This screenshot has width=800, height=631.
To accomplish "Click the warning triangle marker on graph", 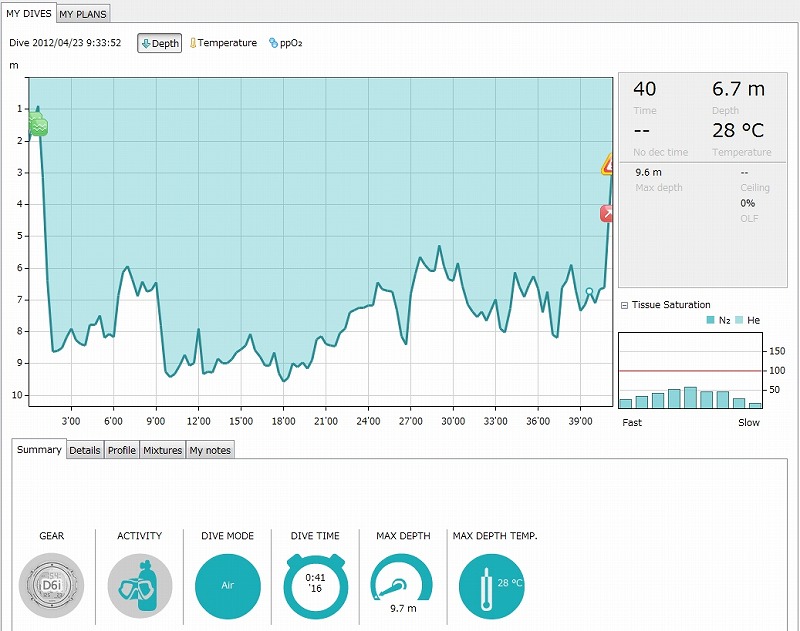I will coord(609,165).
